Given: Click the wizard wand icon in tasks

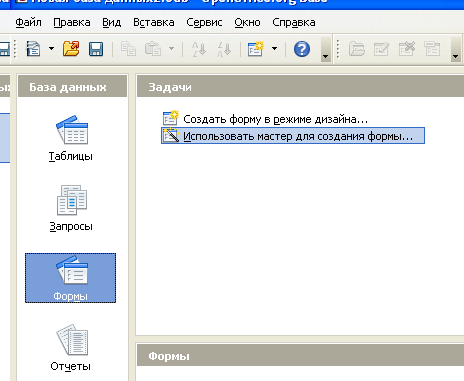Looking at the screenshot, I should pyautogui.click(x=171, y=135).
